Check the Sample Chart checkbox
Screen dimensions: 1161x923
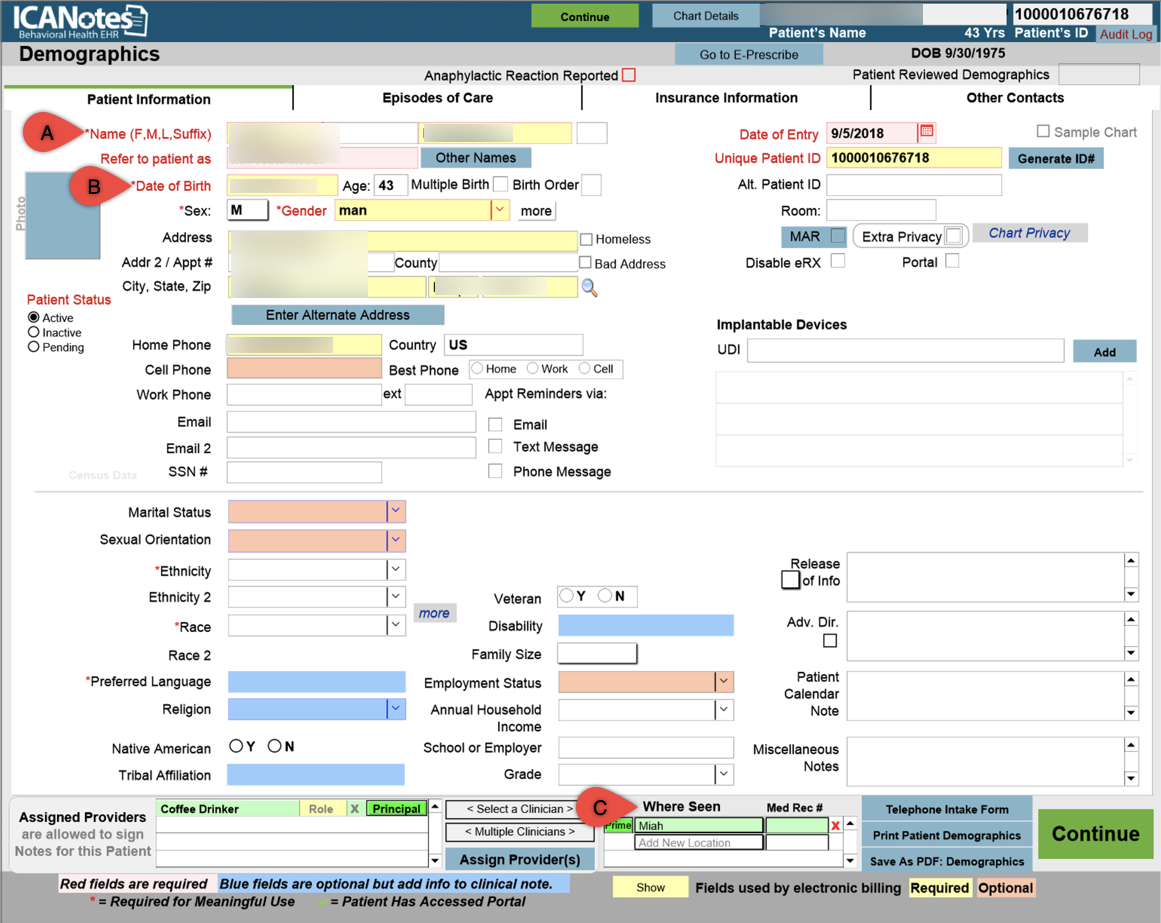tap(1043, 131)
